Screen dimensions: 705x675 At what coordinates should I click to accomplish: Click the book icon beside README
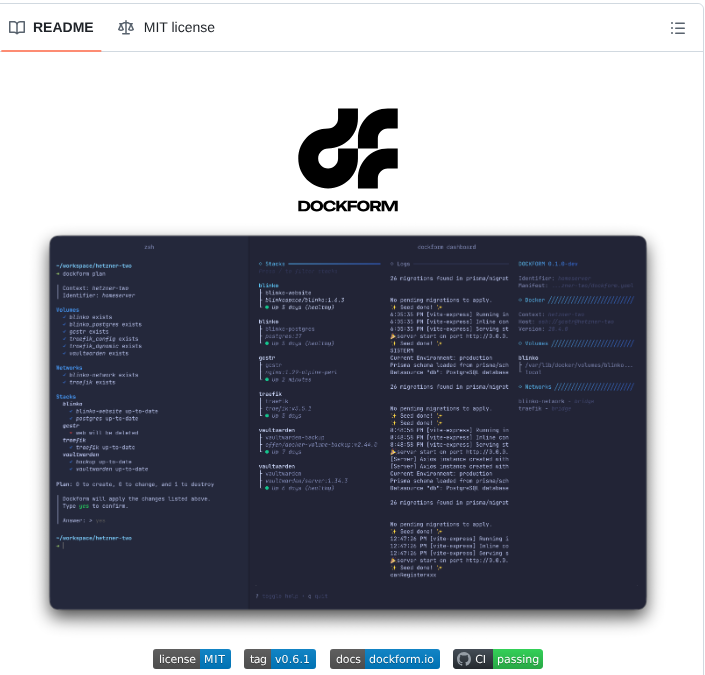click(17, 28)
